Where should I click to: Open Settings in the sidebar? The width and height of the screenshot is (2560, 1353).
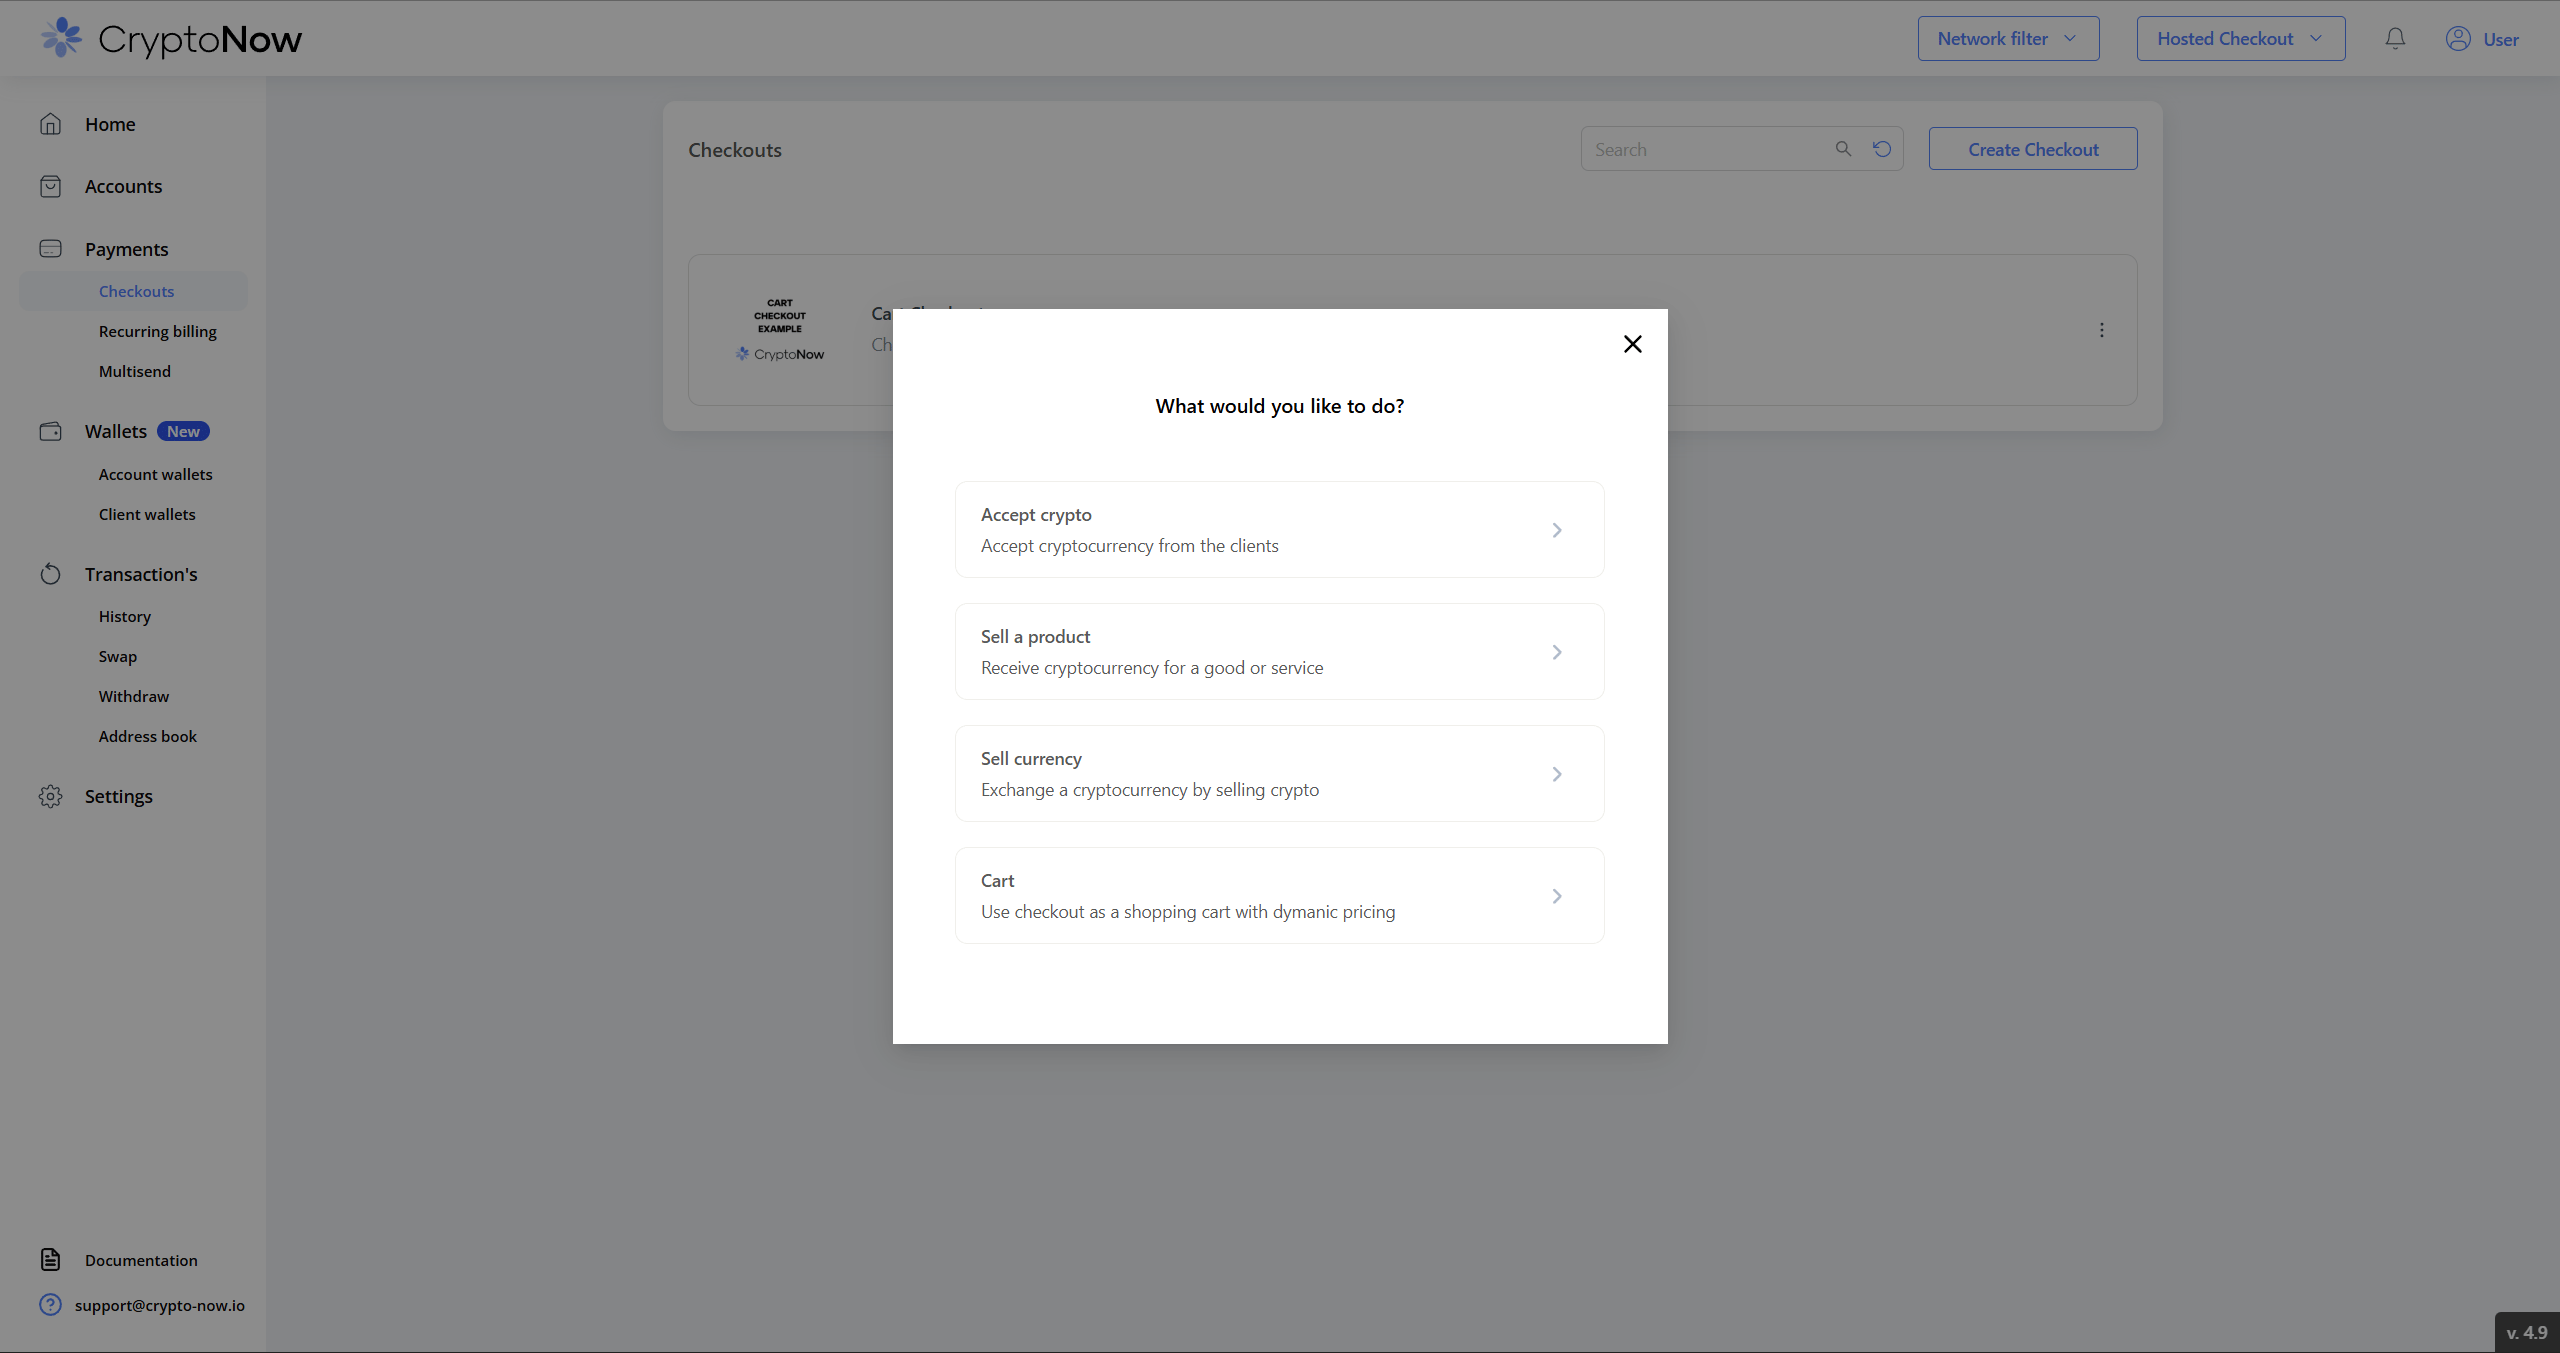coord(119,796)
